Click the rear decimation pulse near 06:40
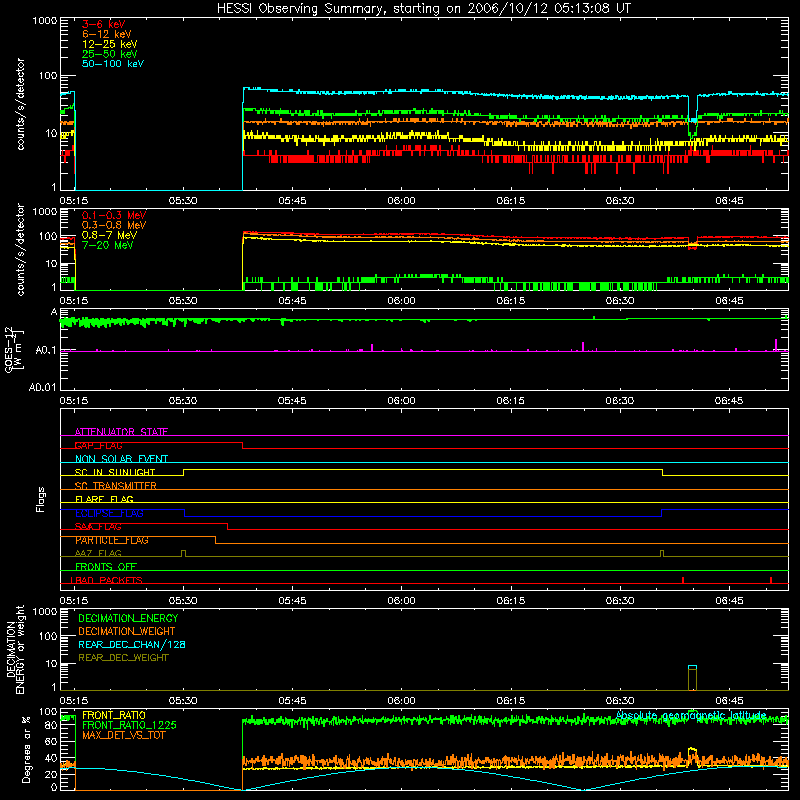 point(692,678)
